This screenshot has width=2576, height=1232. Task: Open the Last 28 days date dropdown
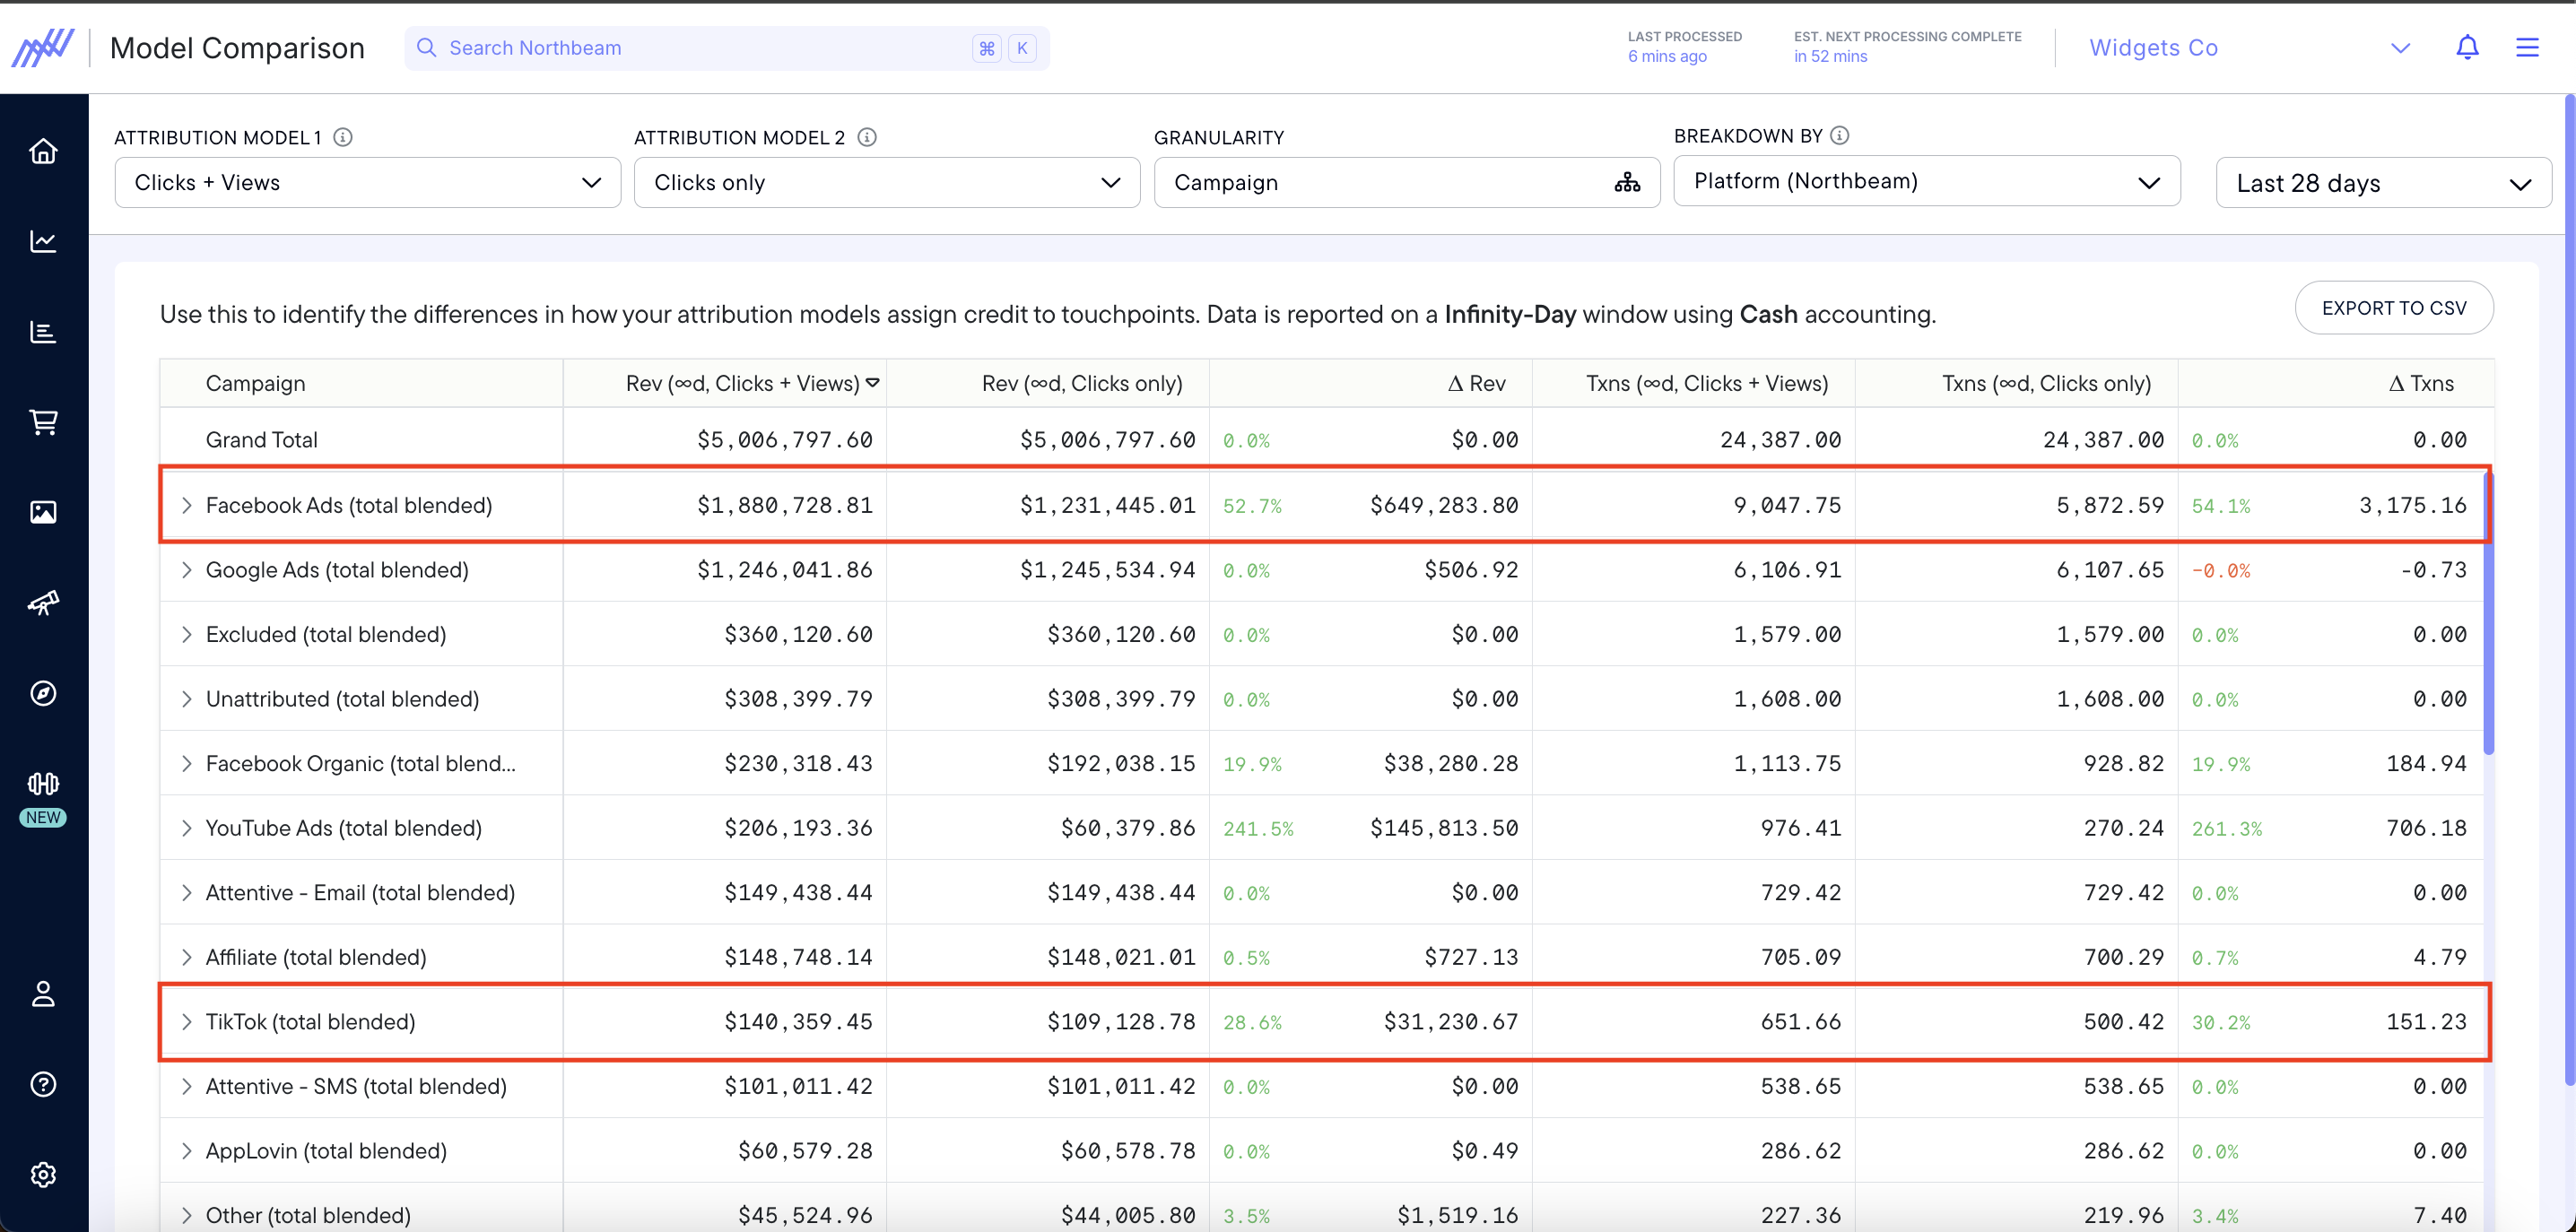click(2383, 183)
